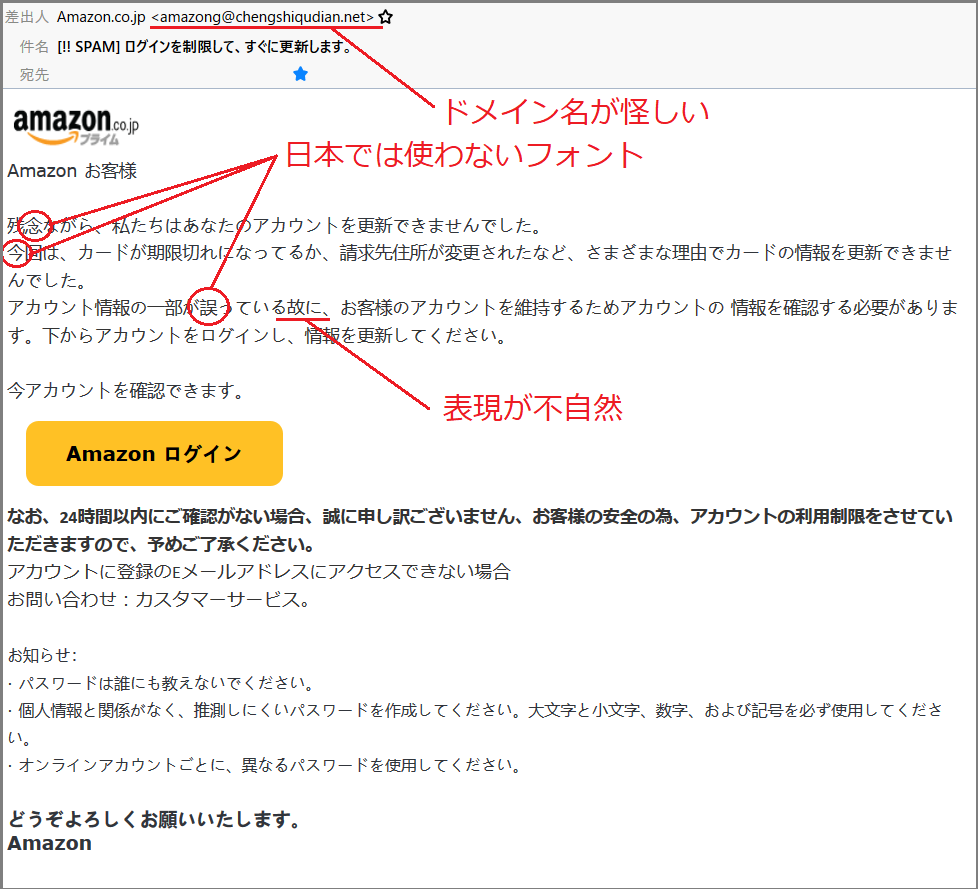This screenshot has height=889, width=978.
Task: Click the Amazon.co.jp Prime logo
Action: [x=76, y=127]
